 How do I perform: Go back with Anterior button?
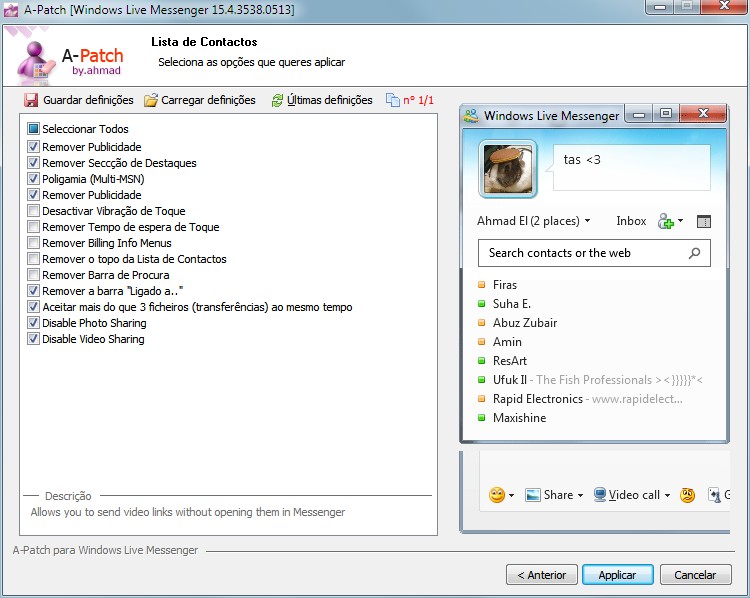[x=541, y=575]
